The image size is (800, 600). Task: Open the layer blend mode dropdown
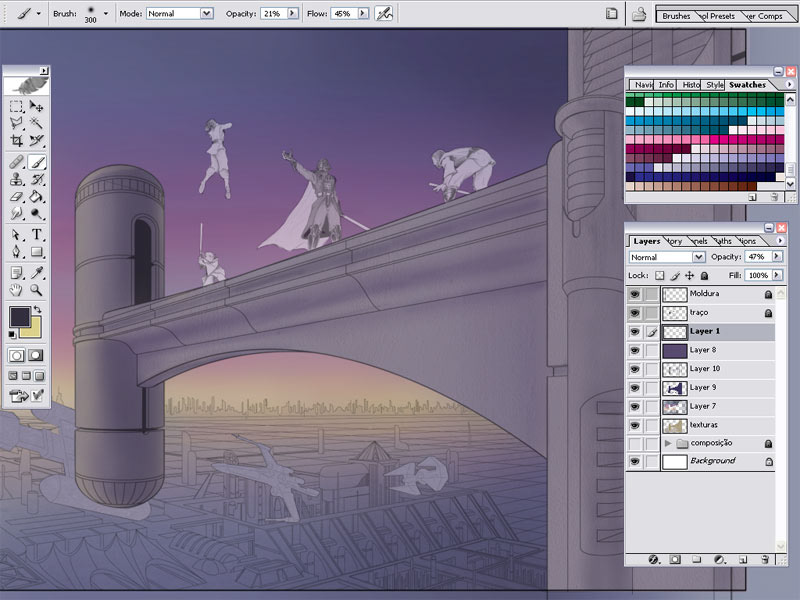(698, 257)
